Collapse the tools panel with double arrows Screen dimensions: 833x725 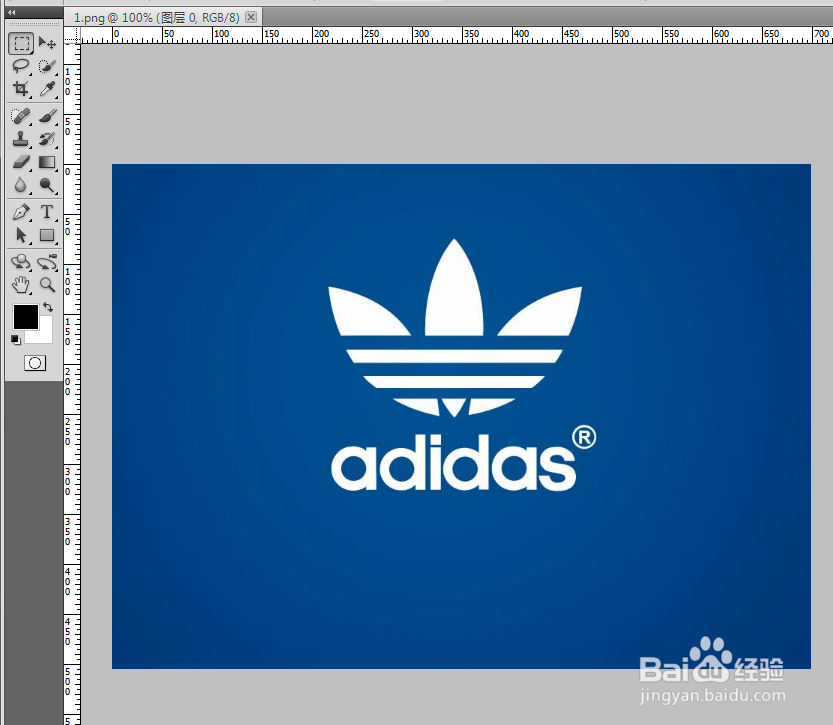(x=11, y=12)
